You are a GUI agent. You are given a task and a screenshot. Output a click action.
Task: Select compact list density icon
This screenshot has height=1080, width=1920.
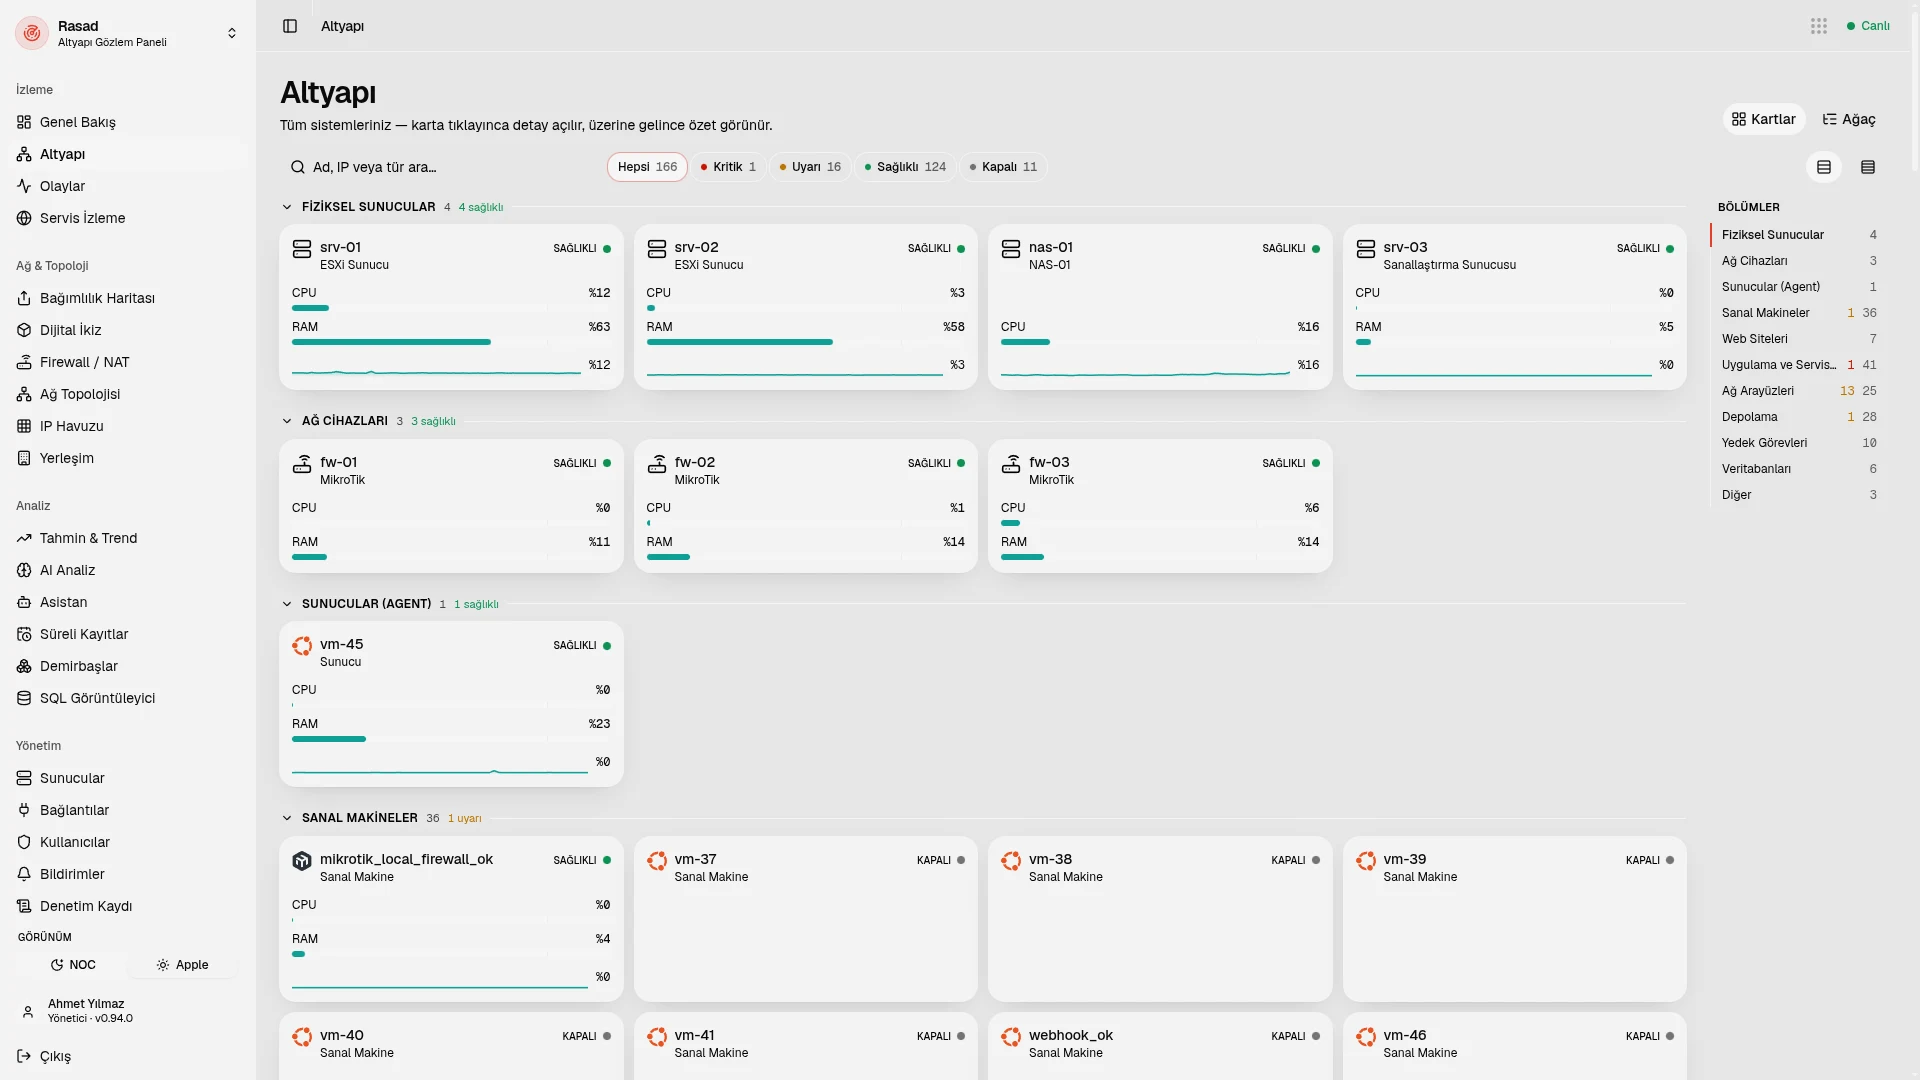pos(1824,167)
